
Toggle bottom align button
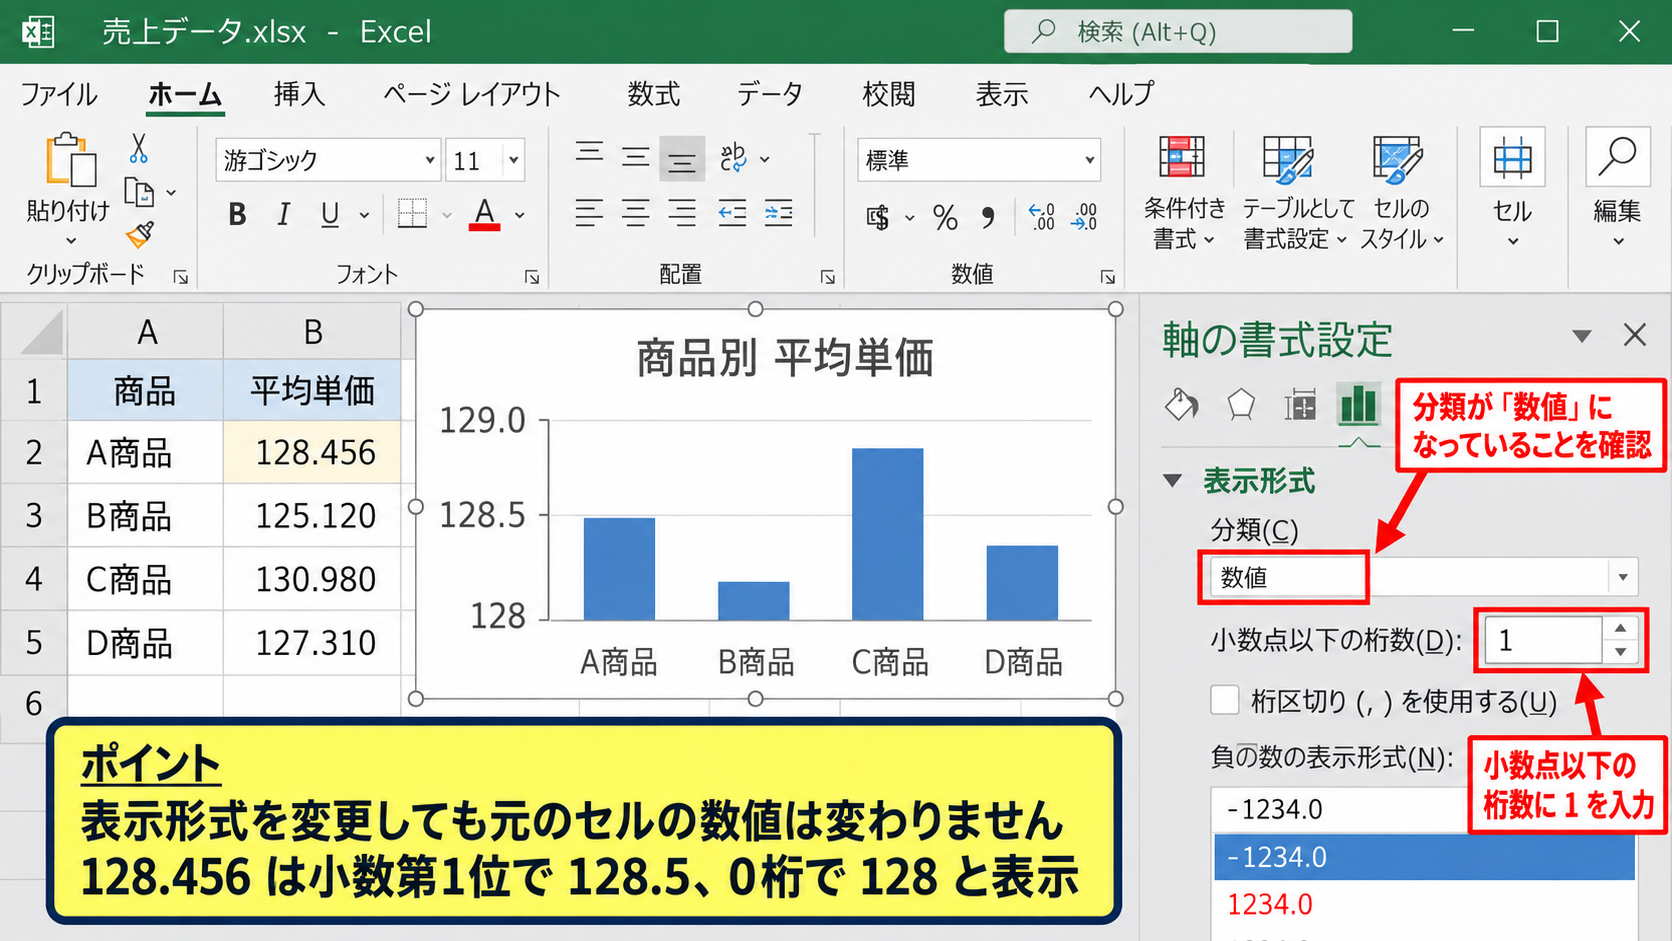[682, 159]
